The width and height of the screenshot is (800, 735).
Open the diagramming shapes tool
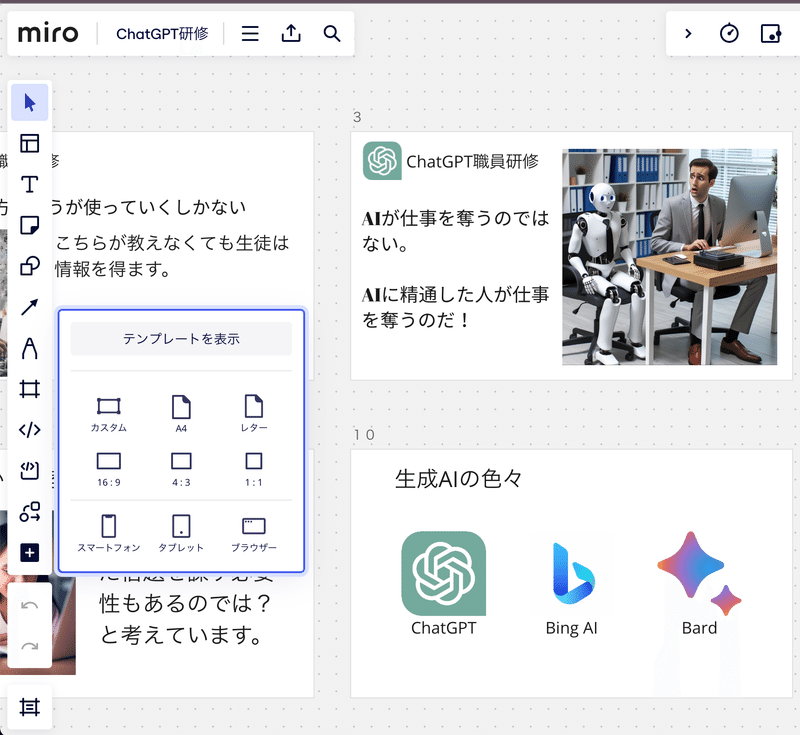[x=30, y=512]
